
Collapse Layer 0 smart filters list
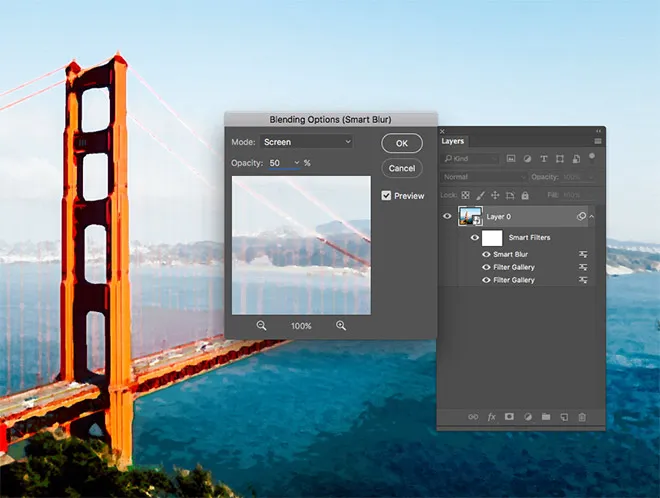592,216
